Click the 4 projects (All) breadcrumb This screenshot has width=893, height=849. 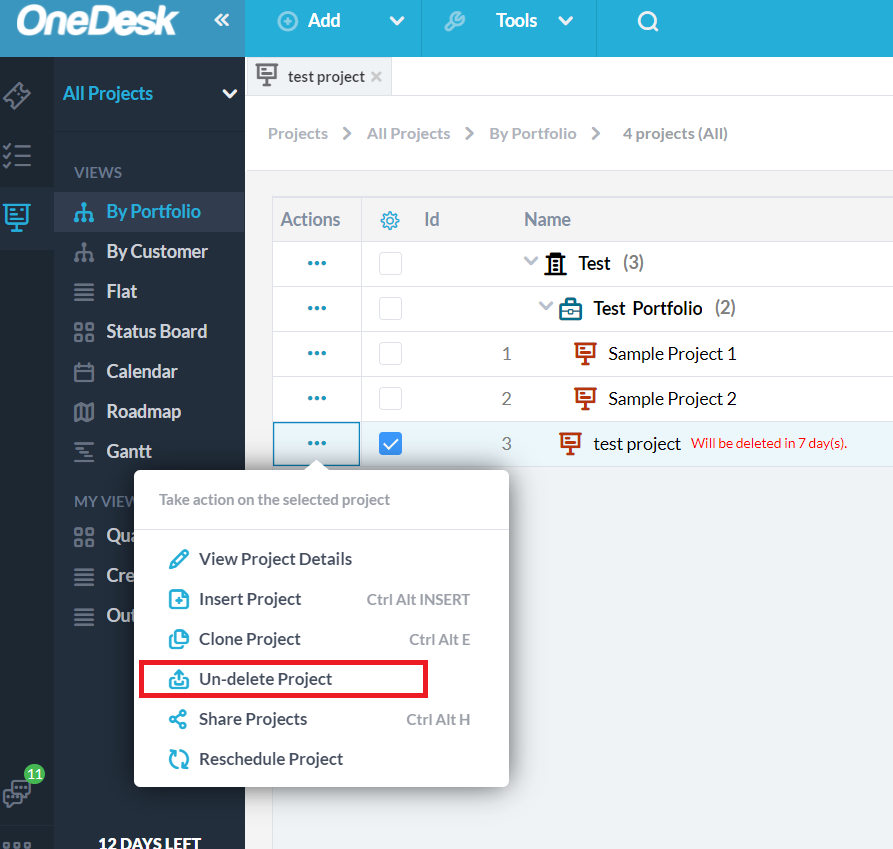[x=675, y=134]
